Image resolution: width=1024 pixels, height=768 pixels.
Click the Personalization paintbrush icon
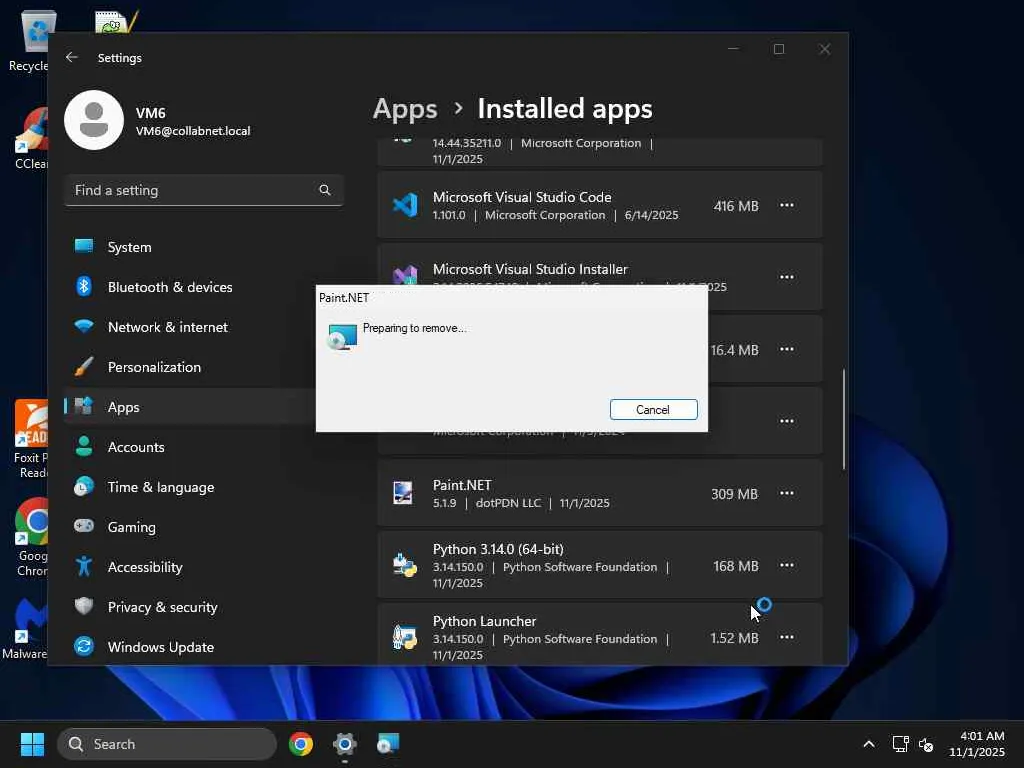click(x=84, y=366)
